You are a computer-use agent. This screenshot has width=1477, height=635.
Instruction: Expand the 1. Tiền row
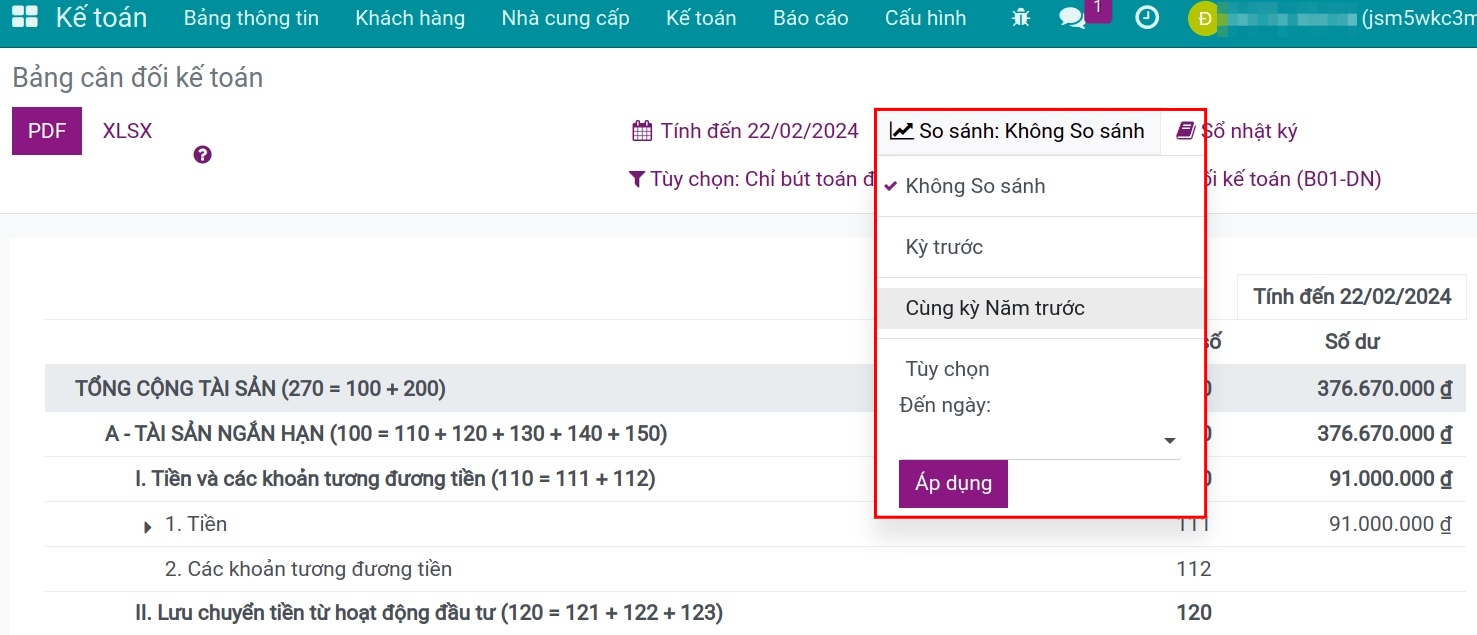click(147, 524)
